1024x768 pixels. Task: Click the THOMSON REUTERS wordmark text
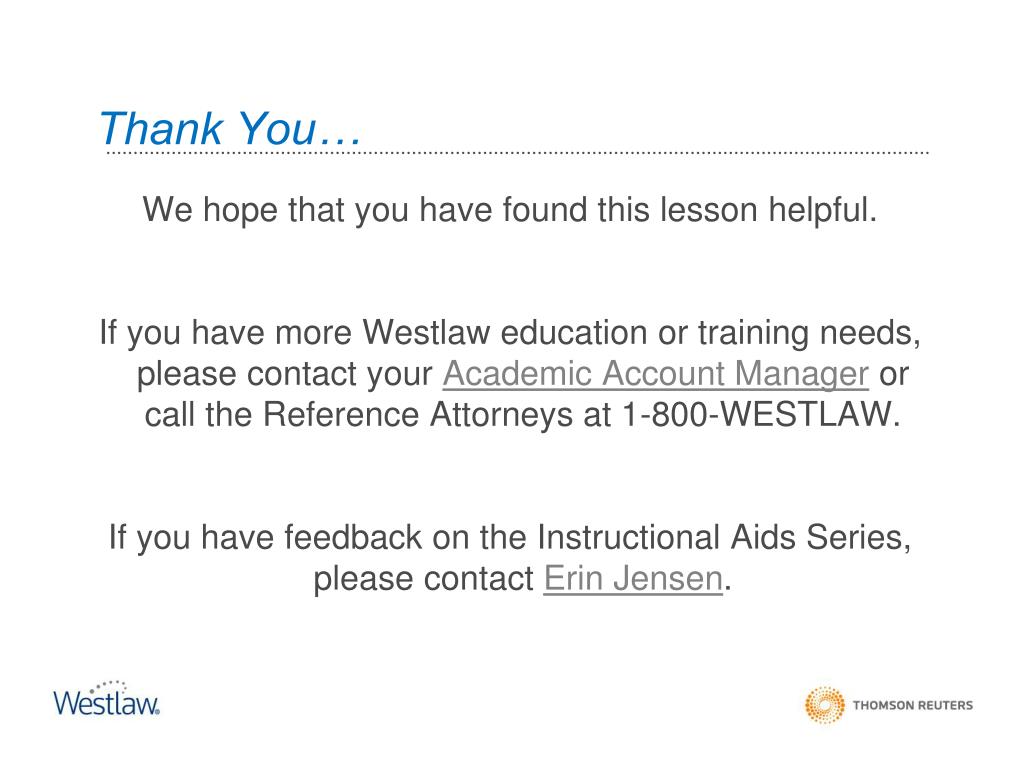[912, 705]
